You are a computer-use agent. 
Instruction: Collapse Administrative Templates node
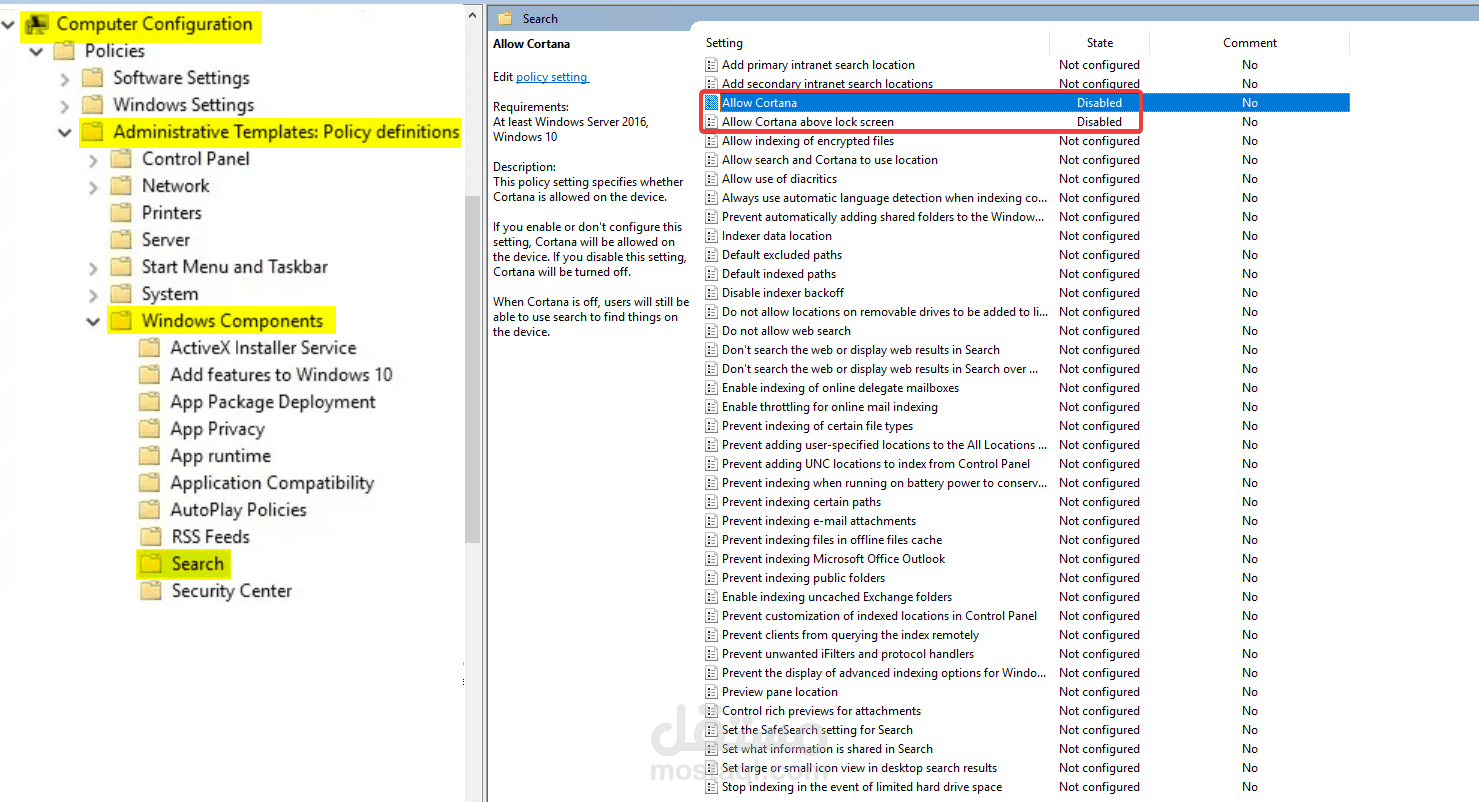coord(65,132)
